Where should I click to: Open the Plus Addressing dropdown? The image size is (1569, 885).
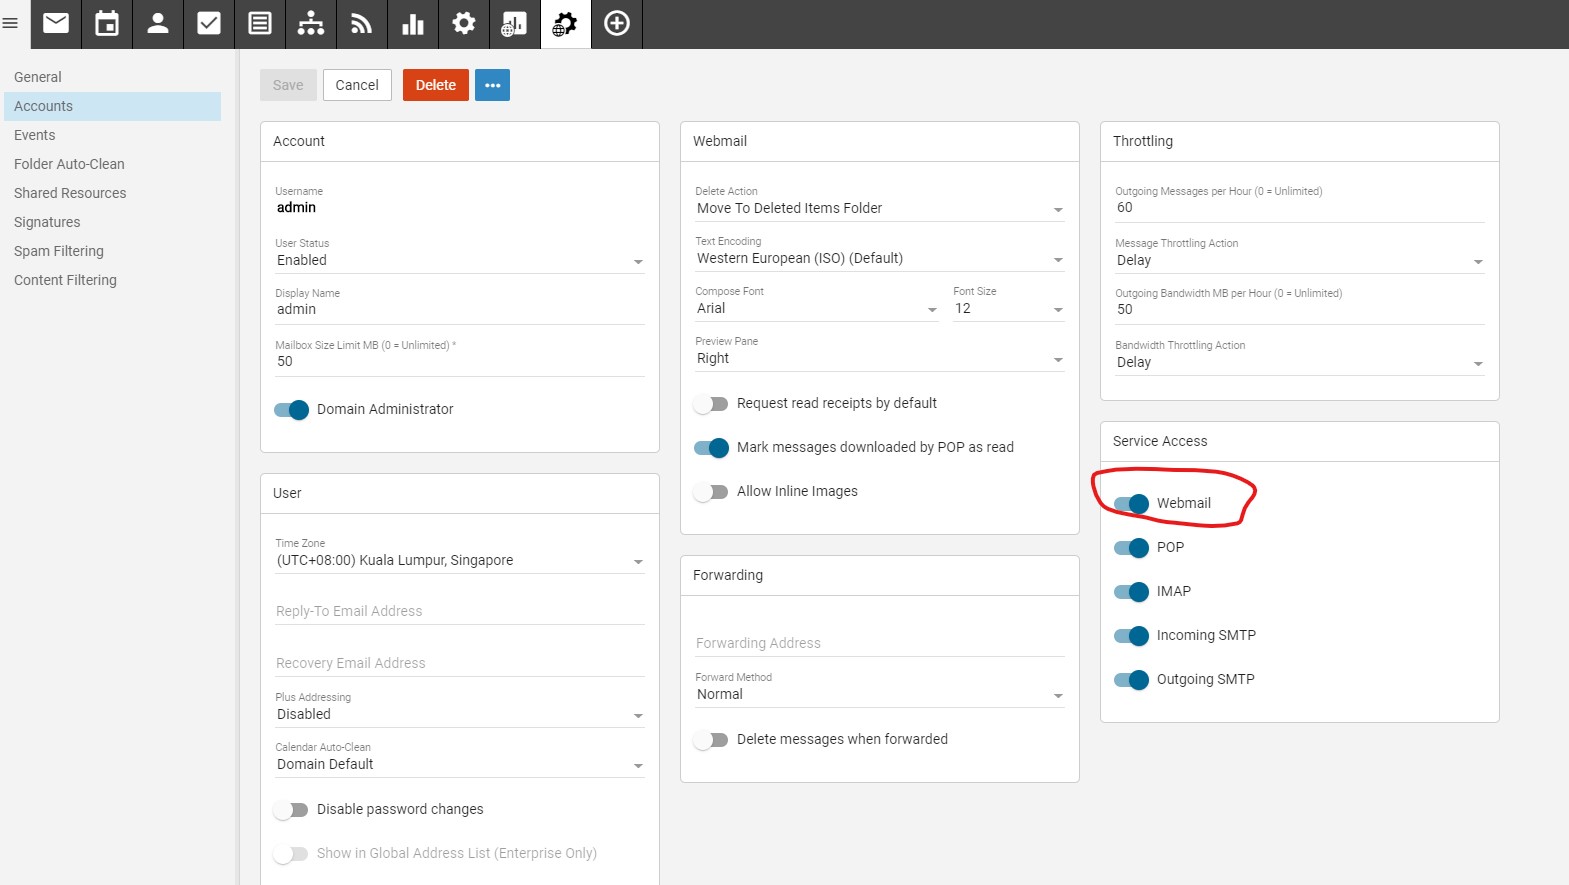pyautogui.click(x=460, y=714)
